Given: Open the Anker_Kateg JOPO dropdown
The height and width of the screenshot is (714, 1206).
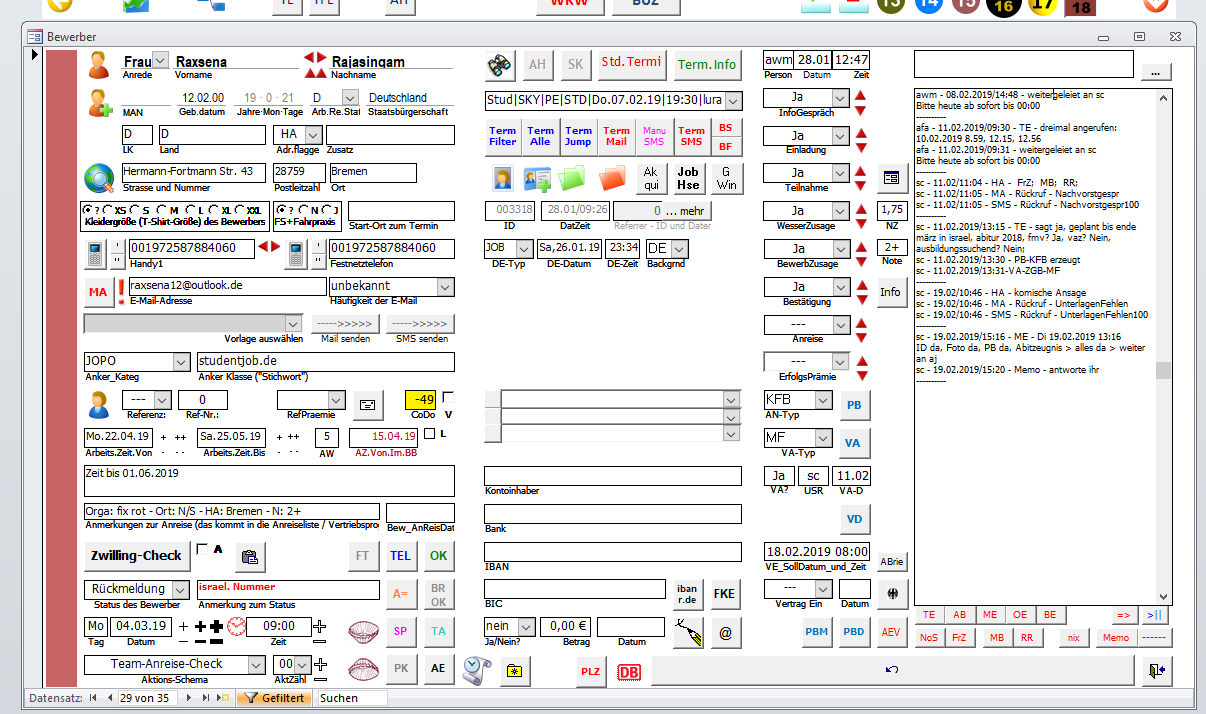Looking at the screenshot, I should (181, 361).
